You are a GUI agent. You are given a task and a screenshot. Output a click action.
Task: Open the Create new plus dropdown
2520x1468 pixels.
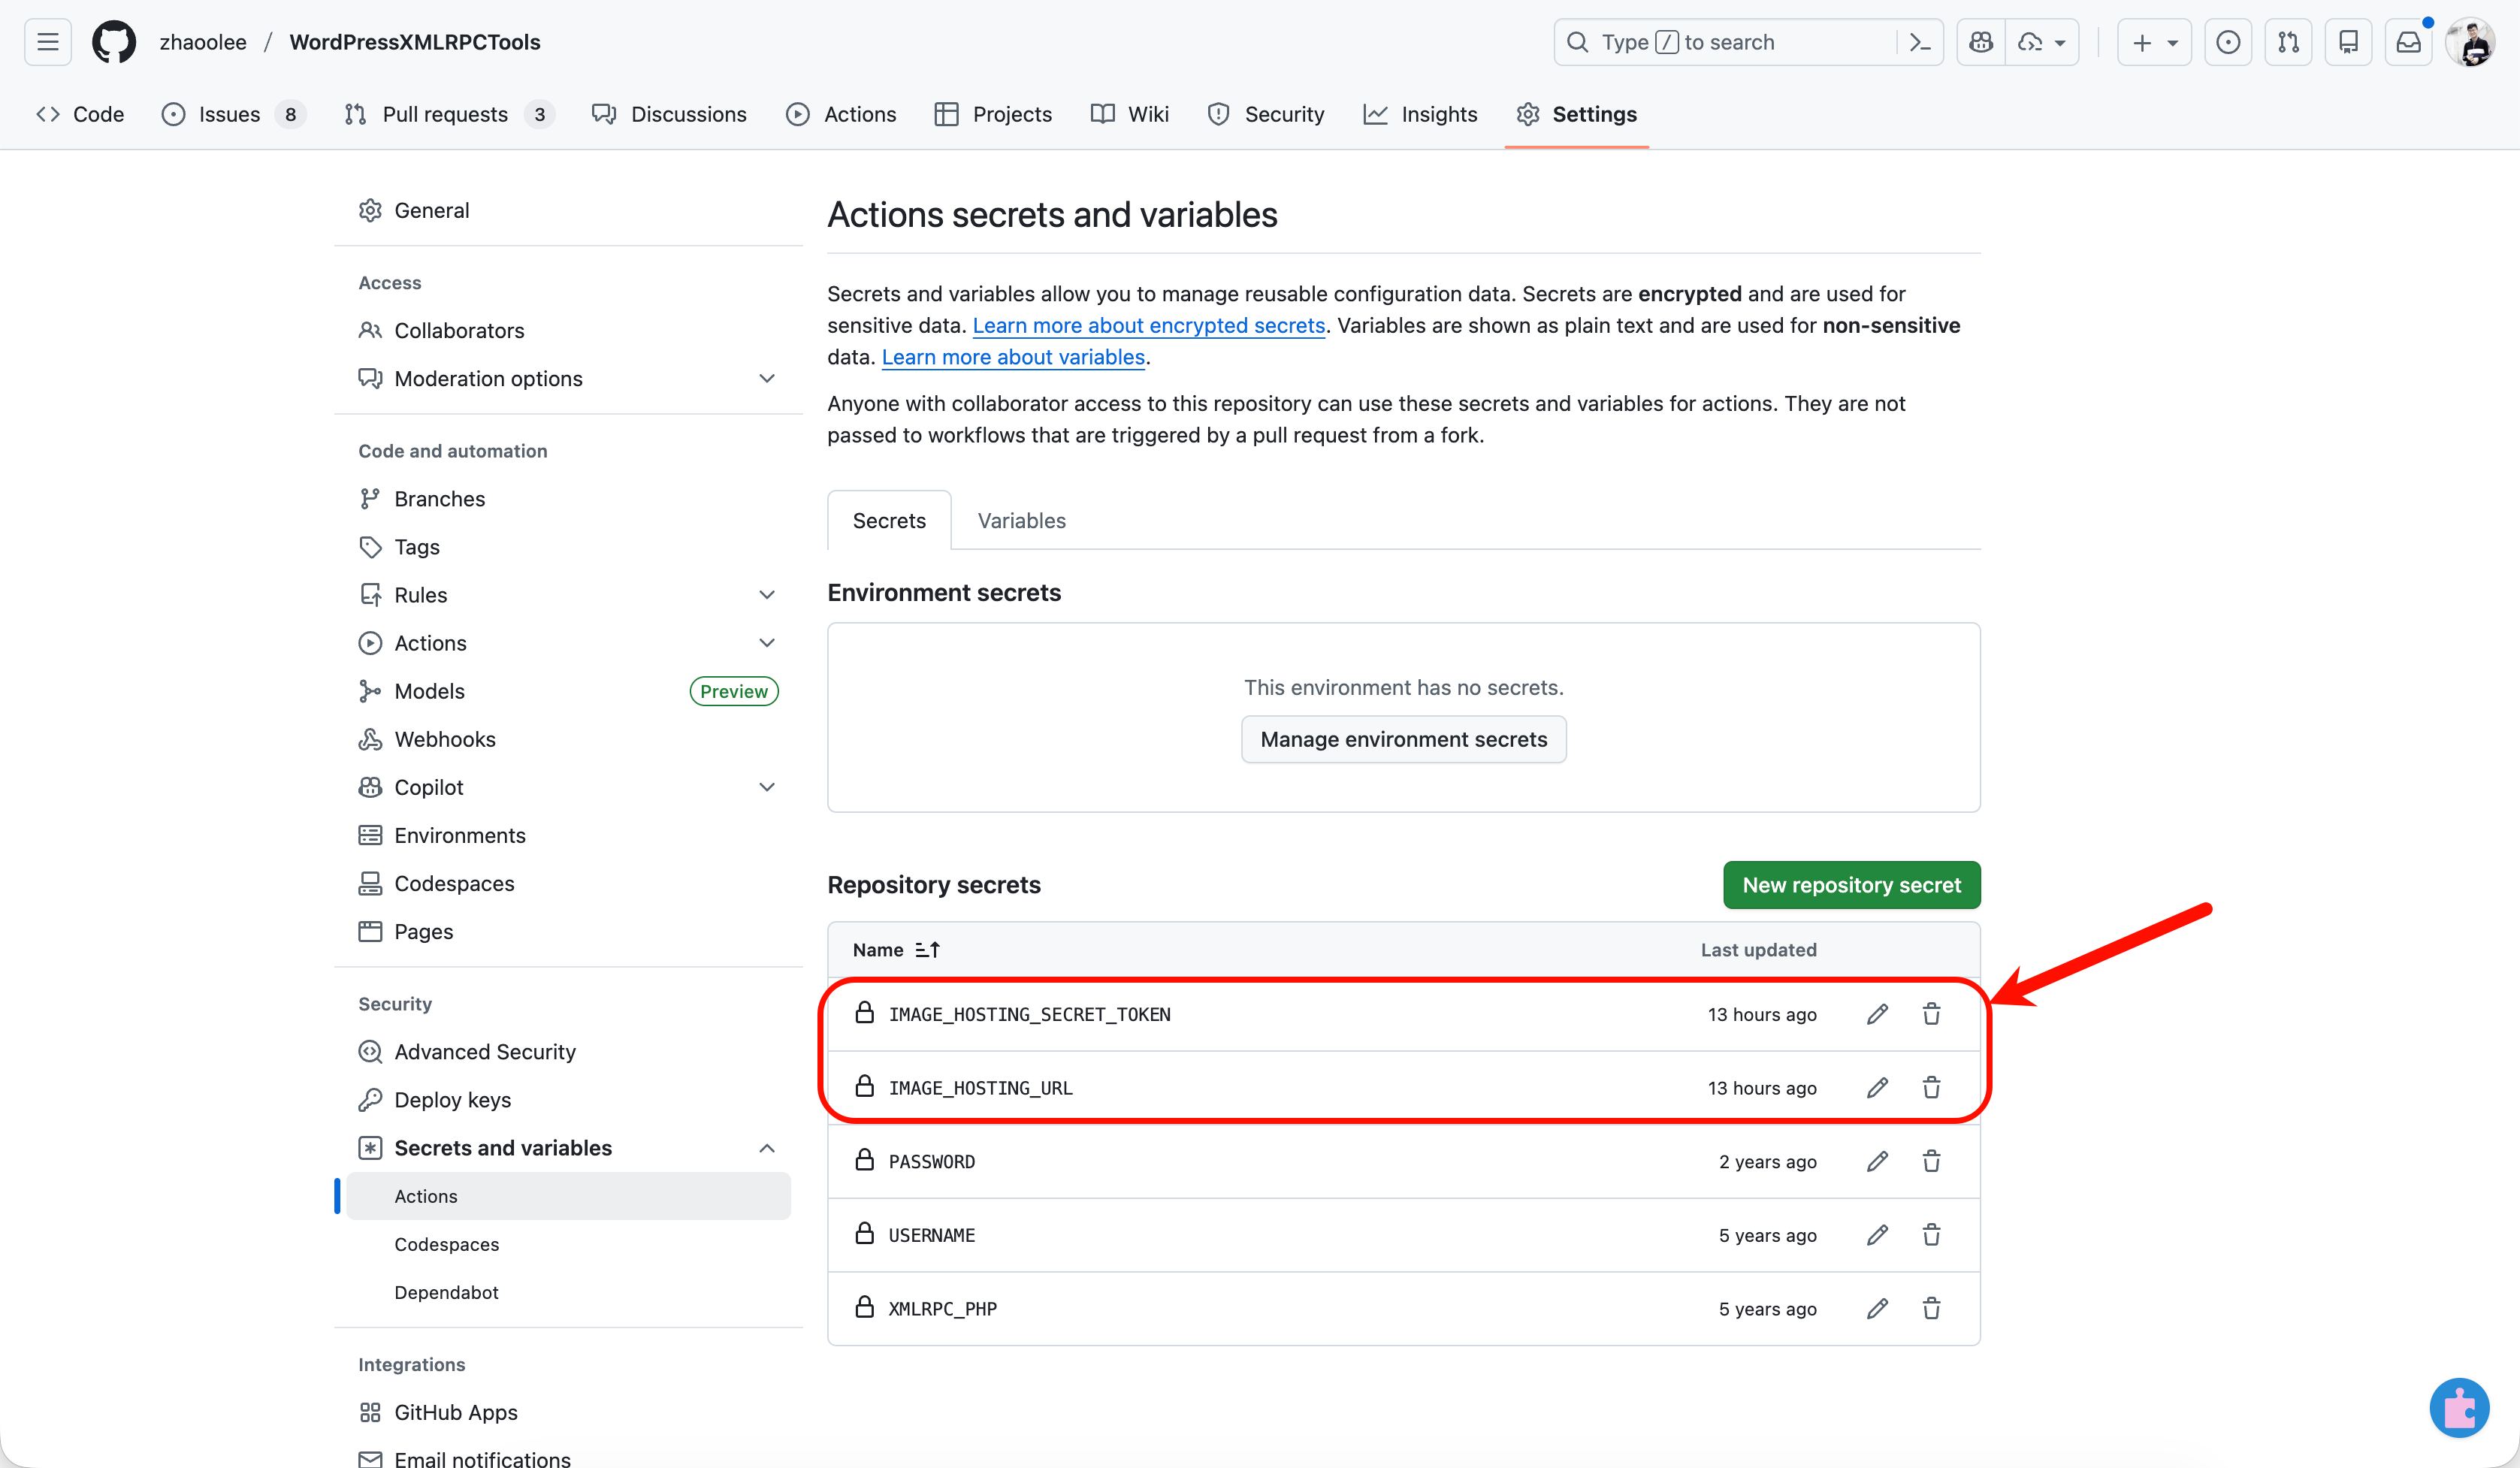click(2154, 42)
